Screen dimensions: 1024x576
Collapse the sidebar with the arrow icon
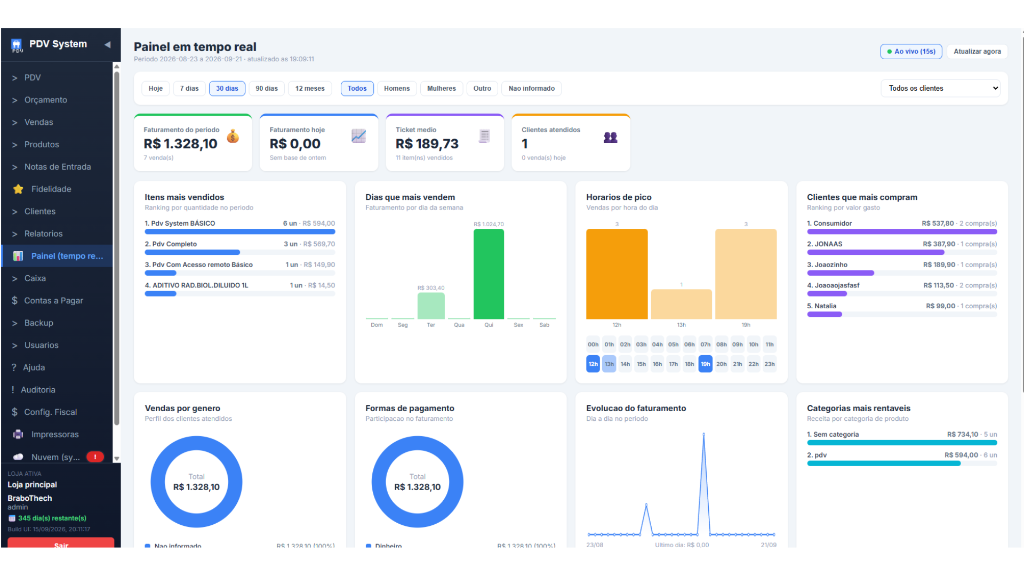[x=107, y=44]
